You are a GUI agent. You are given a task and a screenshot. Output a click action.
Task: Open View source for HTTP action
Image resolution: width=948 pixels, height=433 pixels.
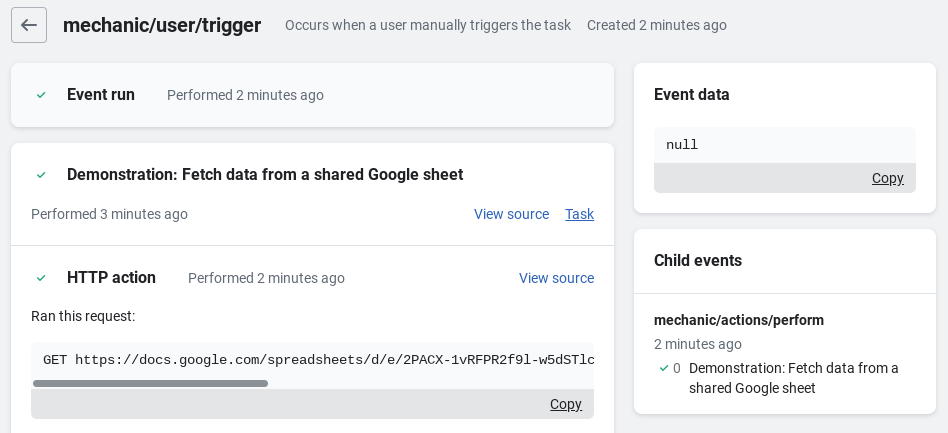556,278
